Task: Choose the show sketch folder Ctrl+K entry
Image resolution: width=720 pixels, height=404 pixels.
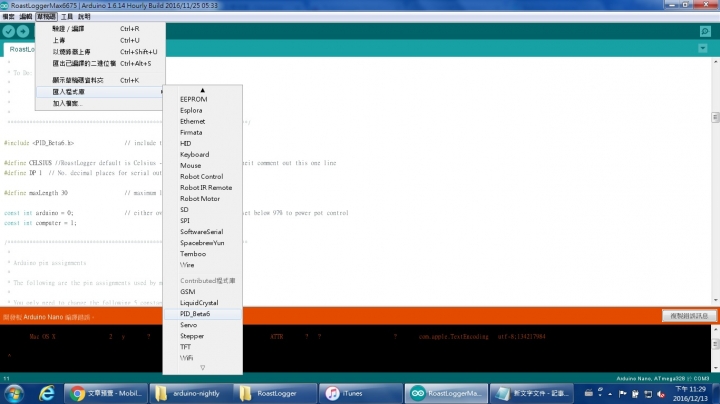Action: (x=100, y=80)
